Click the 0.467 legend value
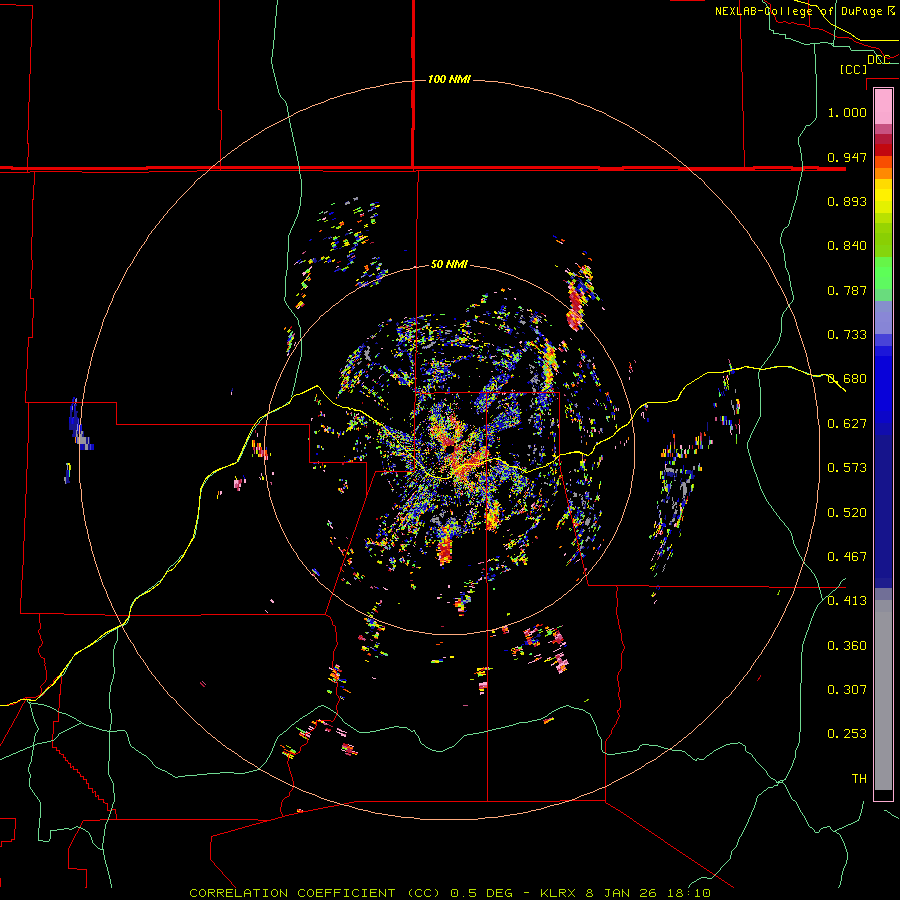 click(847, 557)
